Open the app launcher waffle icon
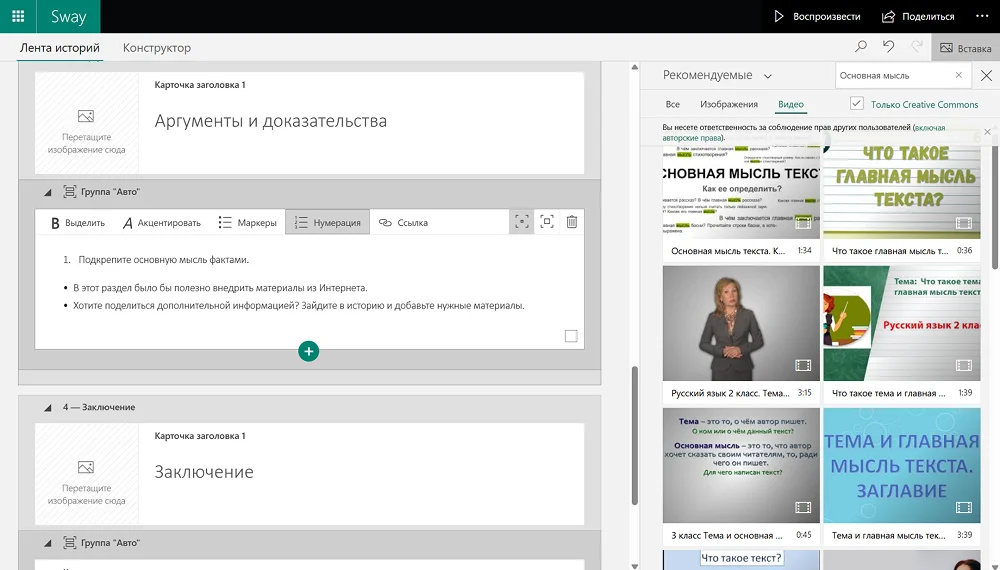Image resolution: width=1000 pixels, height=570 pixels. click(x=18, y=16)
